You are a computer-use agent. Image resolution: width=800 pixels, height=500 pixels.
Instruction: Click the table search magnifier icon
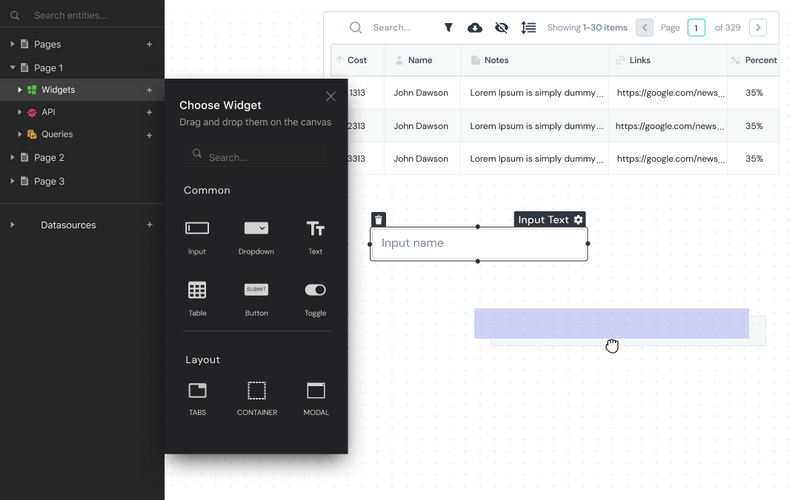(356, 28)
